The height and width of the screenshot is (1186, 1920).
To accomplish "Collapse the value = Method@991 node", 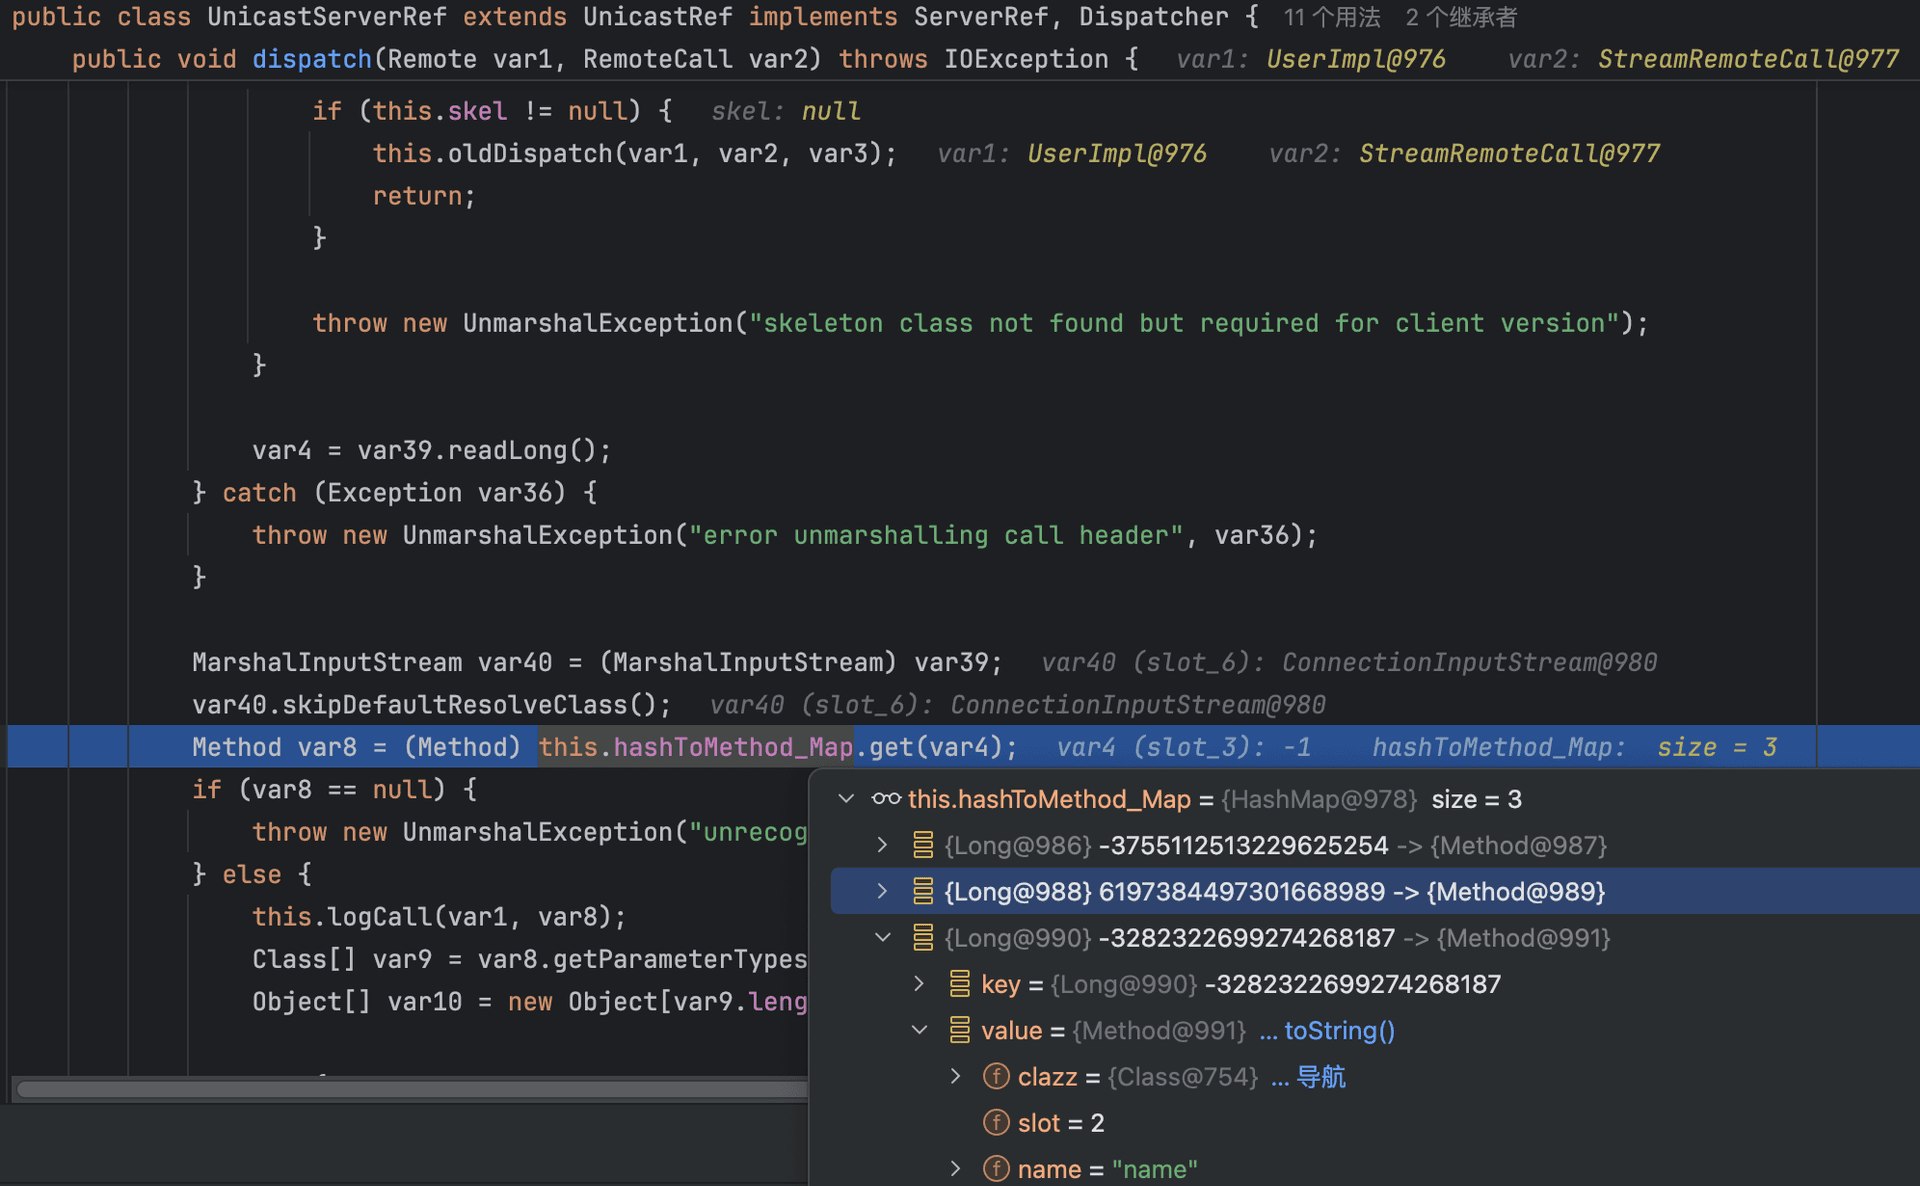I will [x=919, y=1030].
